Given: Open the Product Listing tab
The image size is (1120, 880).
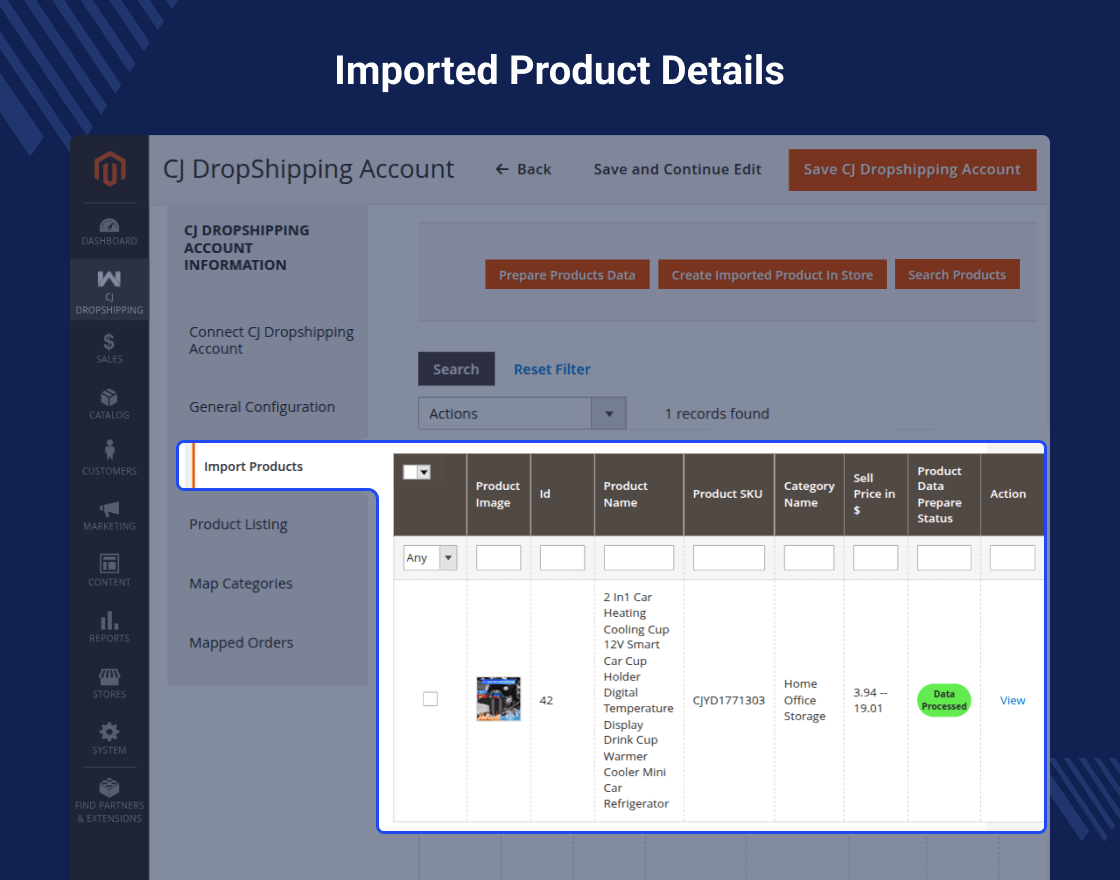Looking at the screenshot, I should [x=239, y=524].
